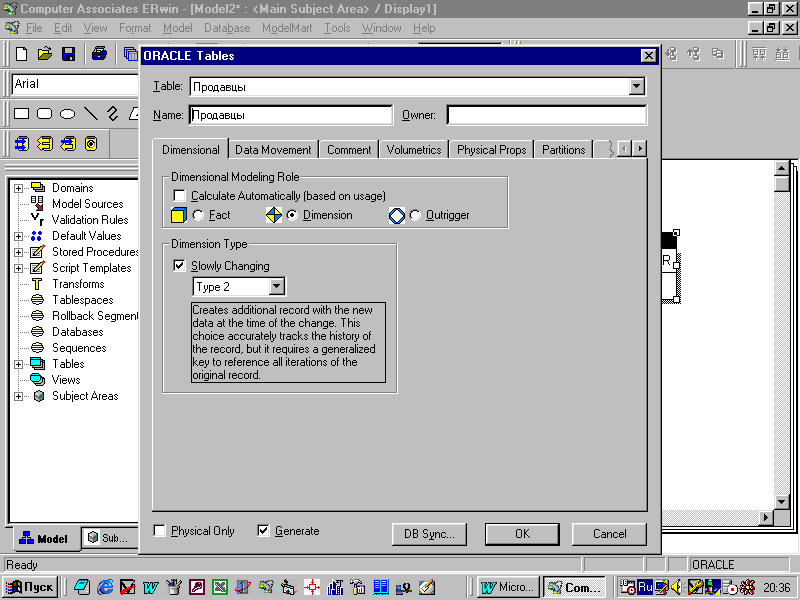The width and height of the screenshot is (800, 600).
Task: Switch to the Partitions tab
Action: [564, 150]
